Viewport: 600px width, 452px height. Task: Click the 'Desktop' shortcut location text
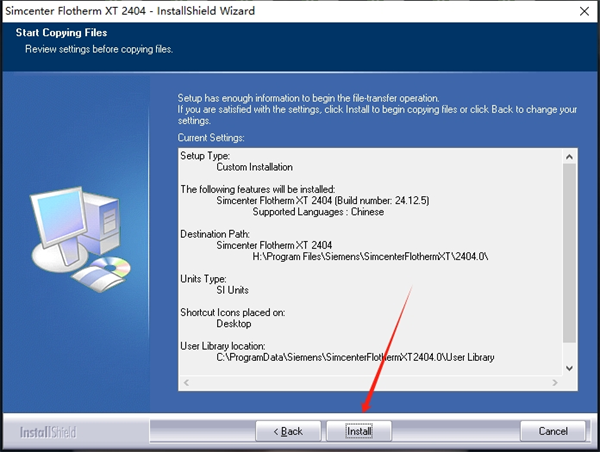234,324
